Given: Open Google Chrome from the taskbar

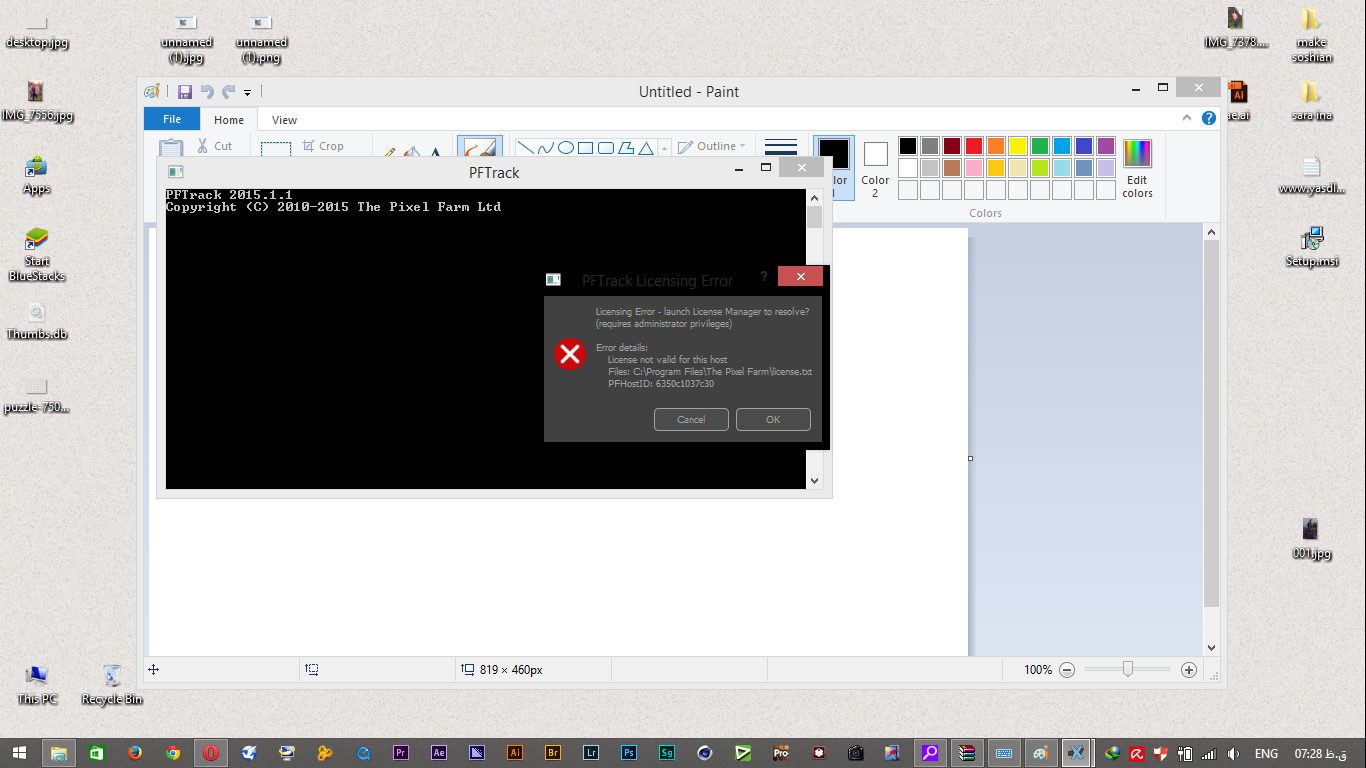Looking at the screenshot, I should tap(173, 753).
